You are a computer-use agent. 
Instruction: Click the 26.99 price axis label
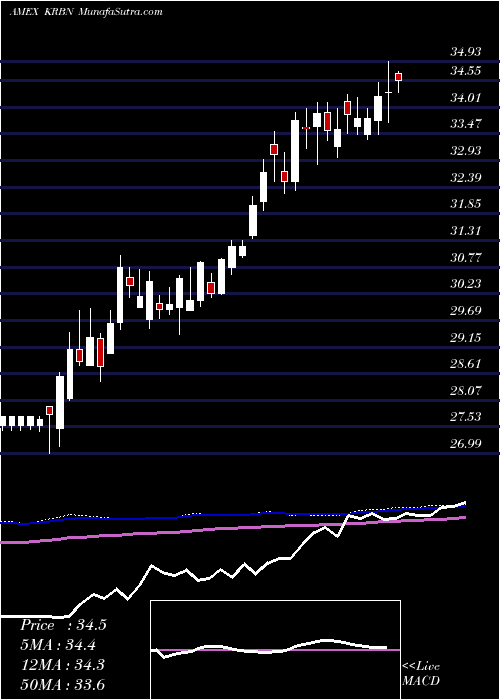click(466, 444)
